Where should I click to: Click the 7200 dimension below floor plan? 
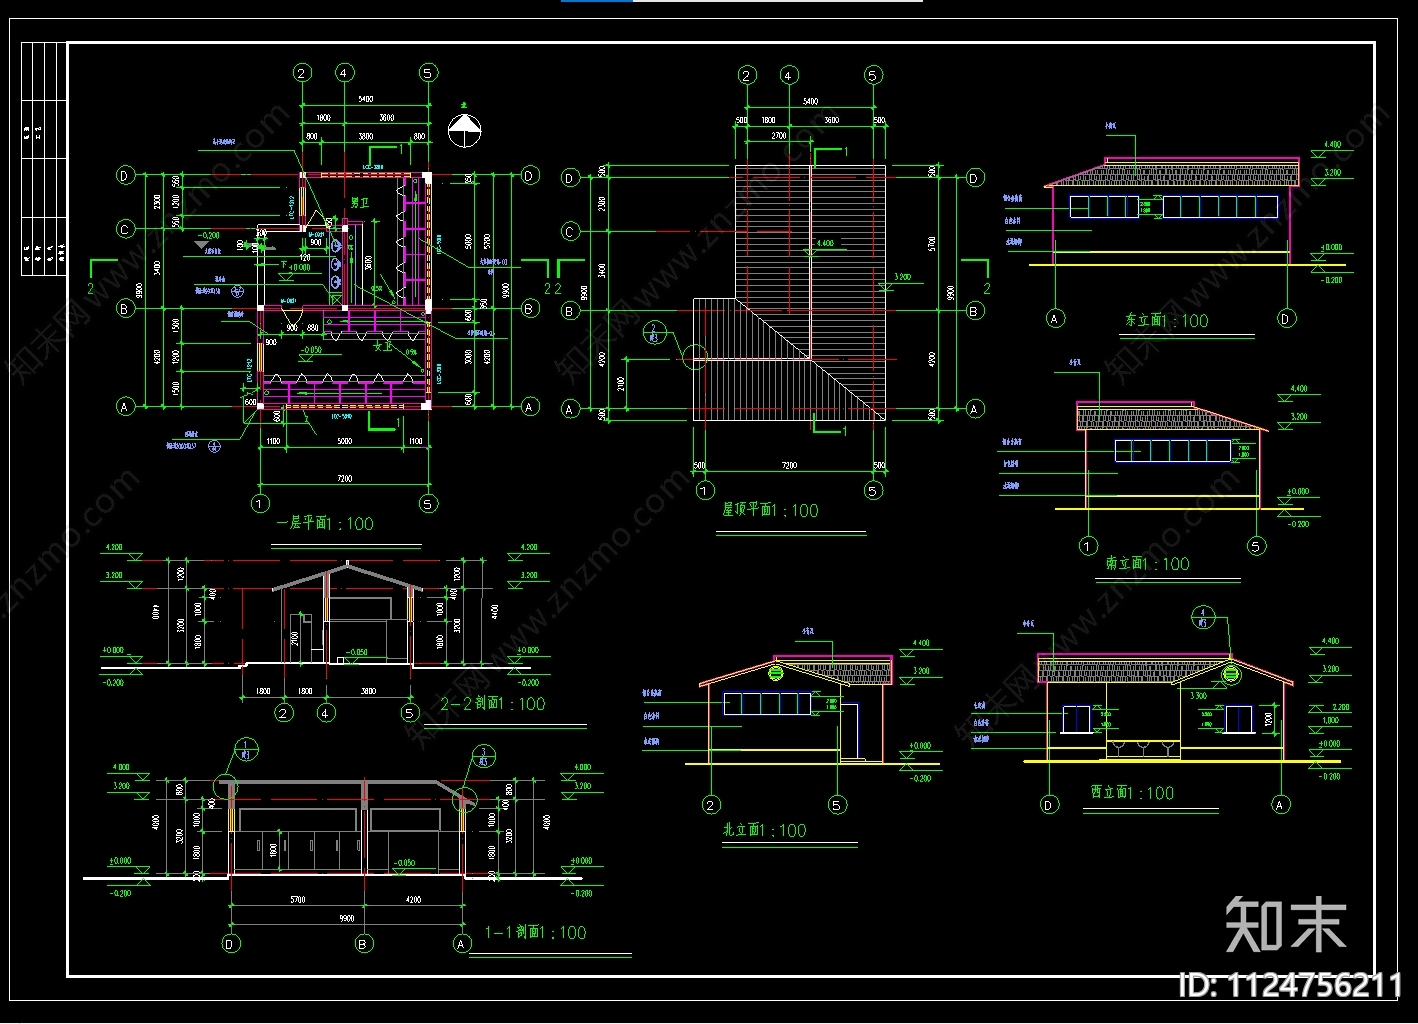344,479
